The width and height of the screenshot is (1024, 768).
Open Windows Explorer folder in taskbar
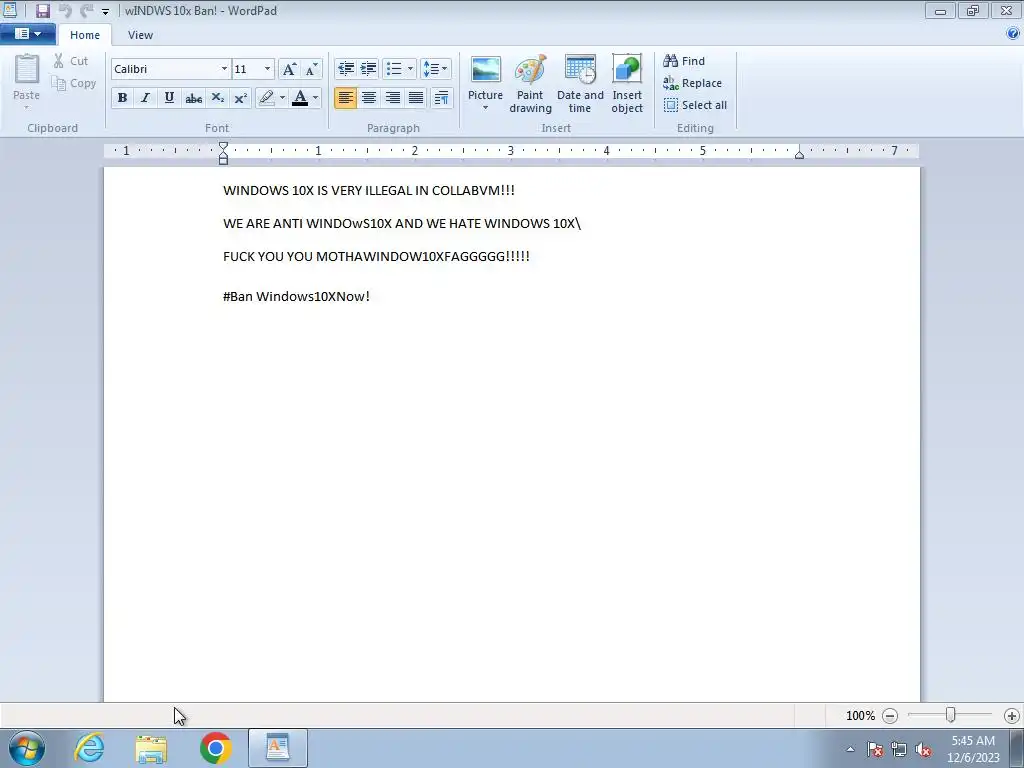point(152,748)
